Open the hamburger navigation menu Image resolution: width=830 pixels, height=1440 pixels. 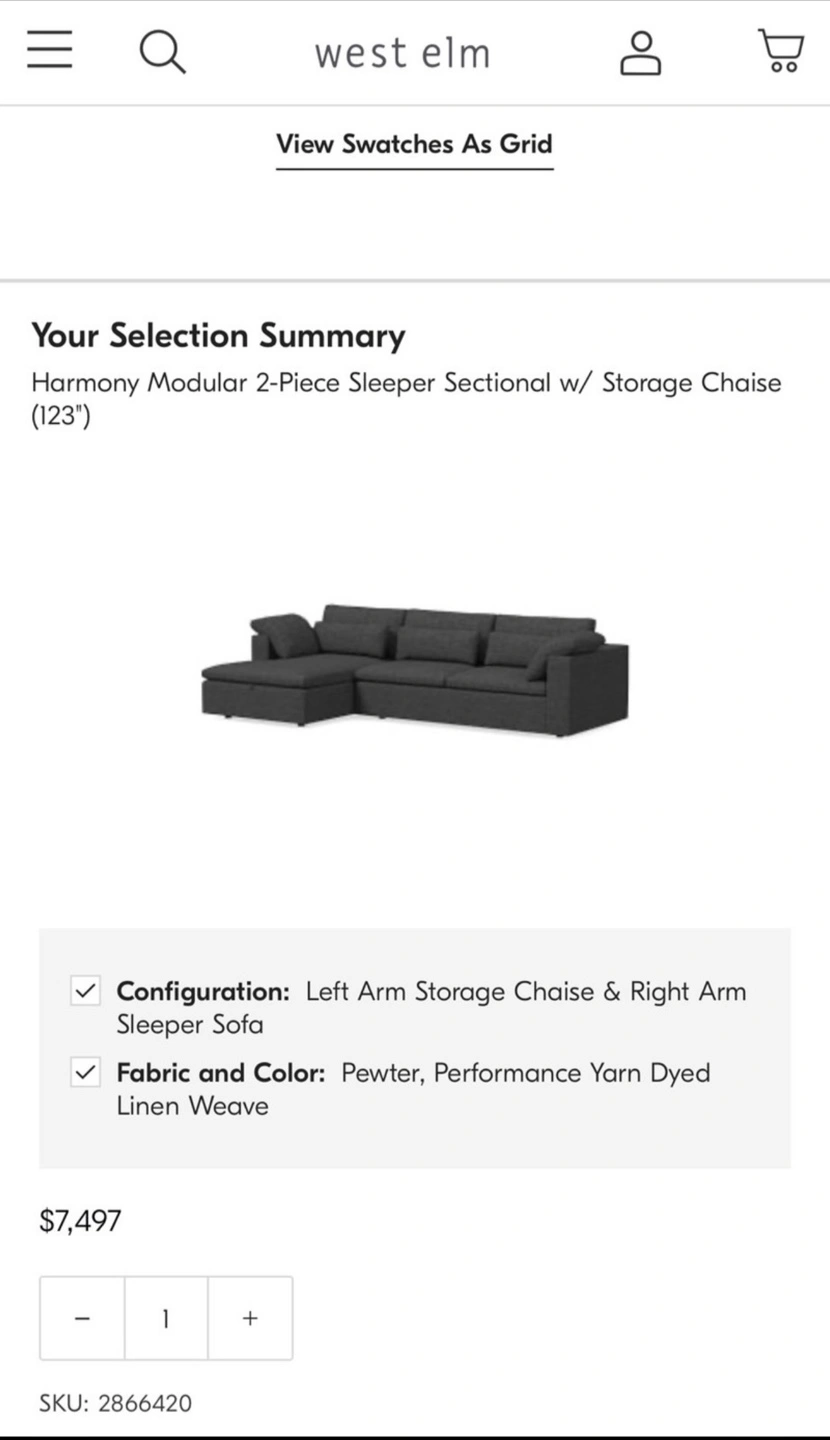[50, 49]
